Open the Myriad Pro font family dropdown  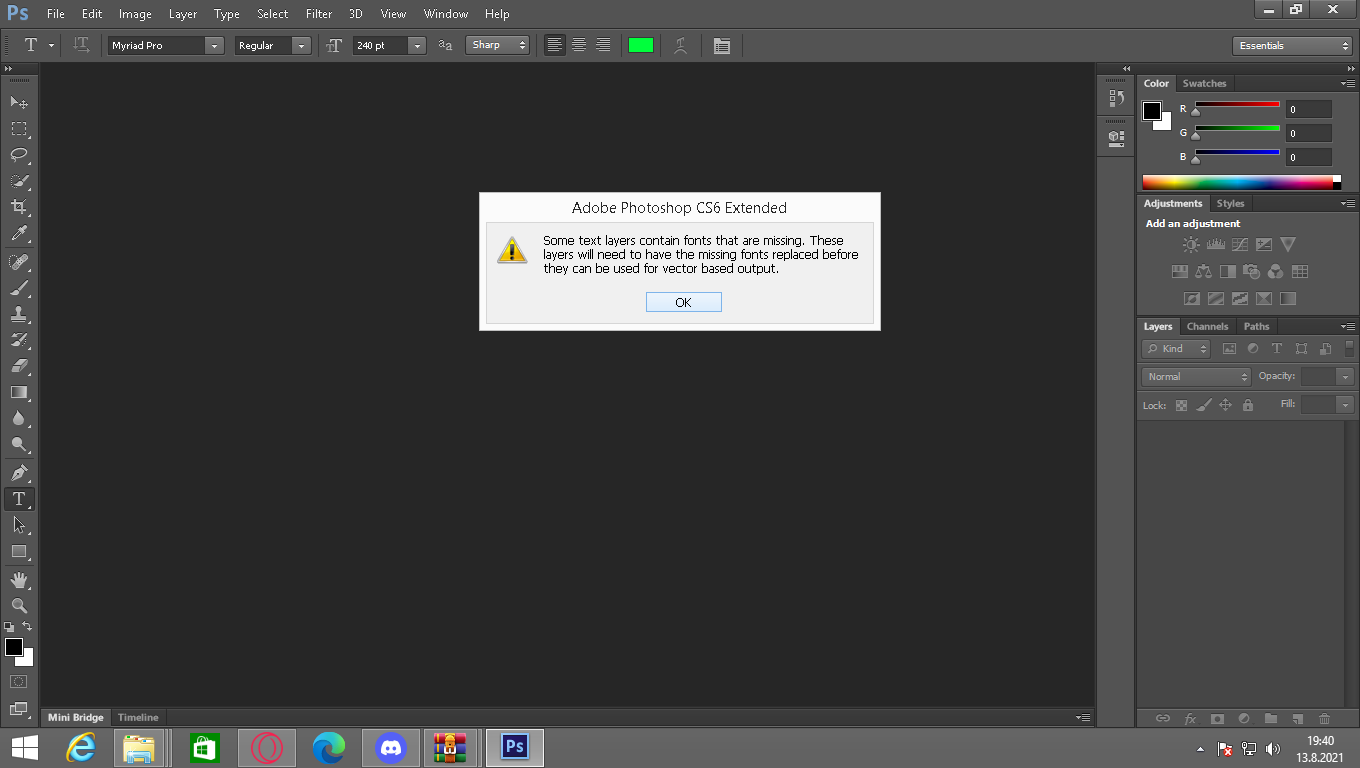pos(214,45)
